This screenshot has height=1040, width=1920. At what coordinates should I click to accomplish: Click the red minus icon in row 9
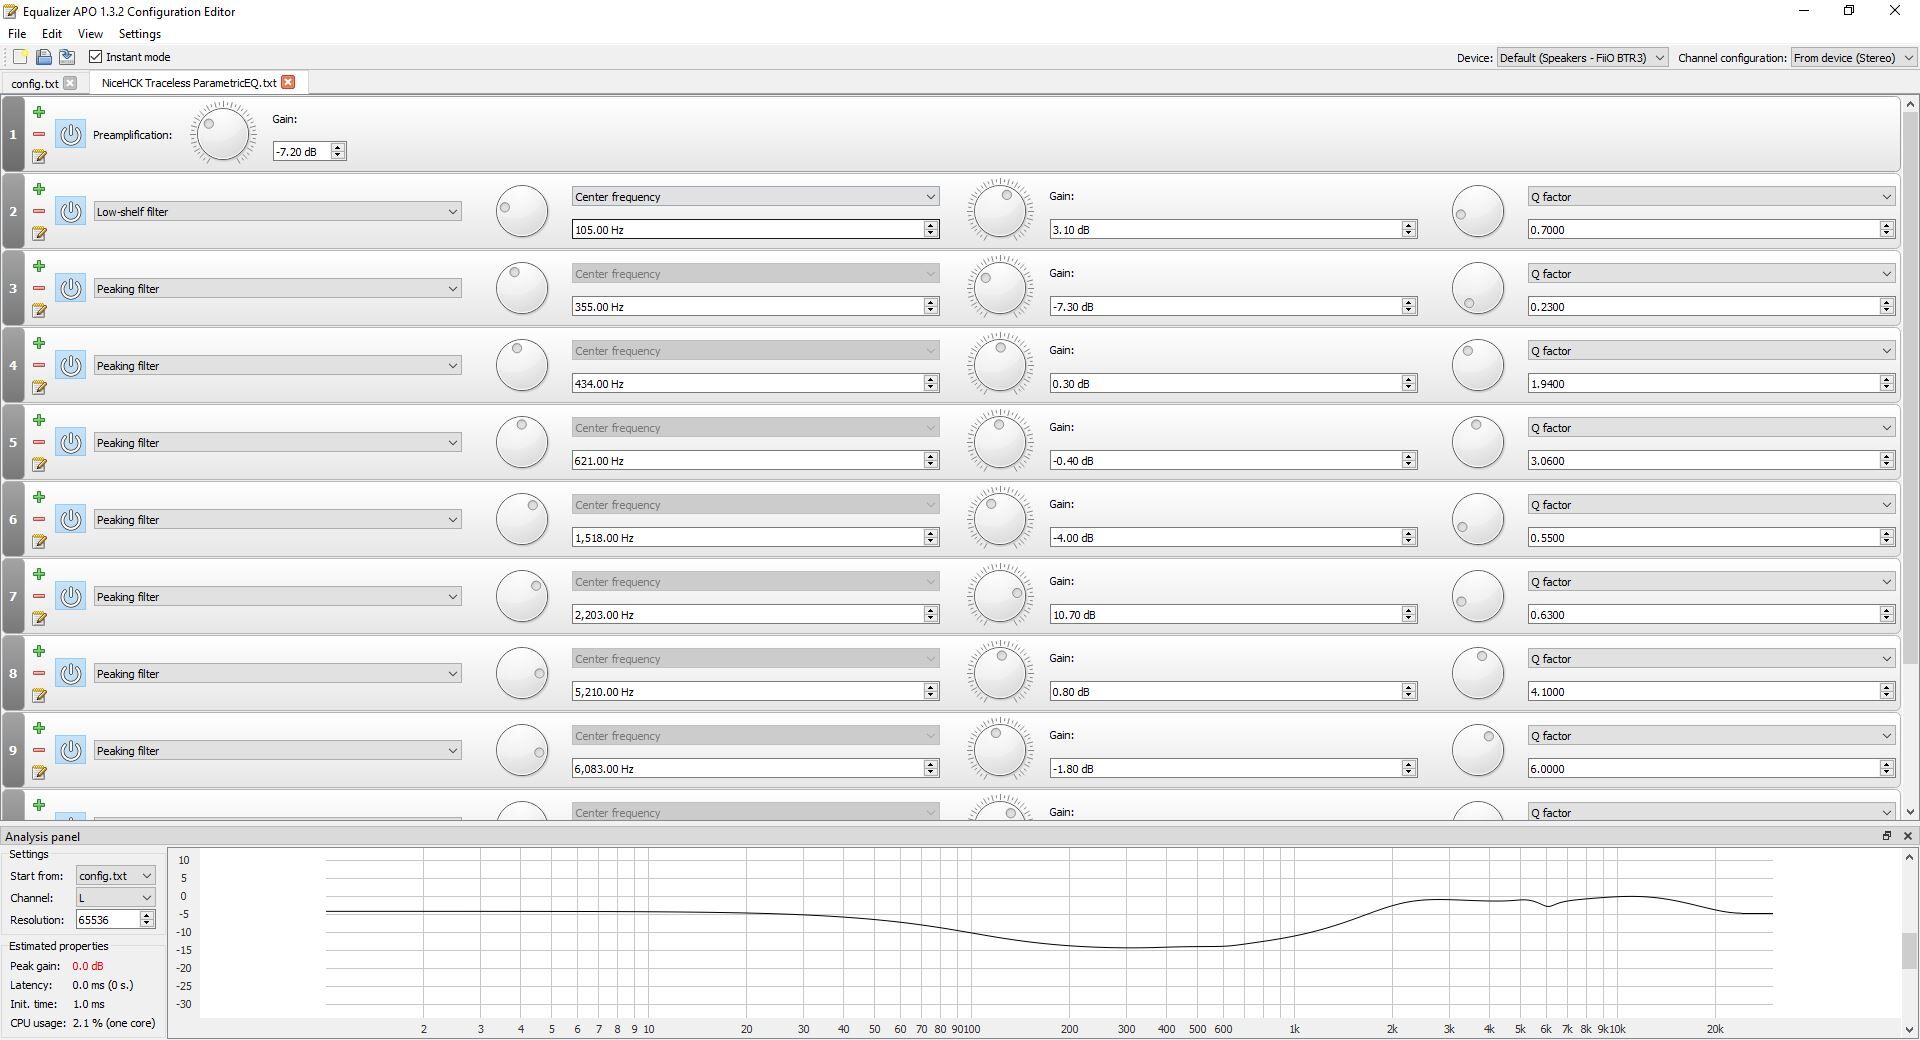[39, 750]
